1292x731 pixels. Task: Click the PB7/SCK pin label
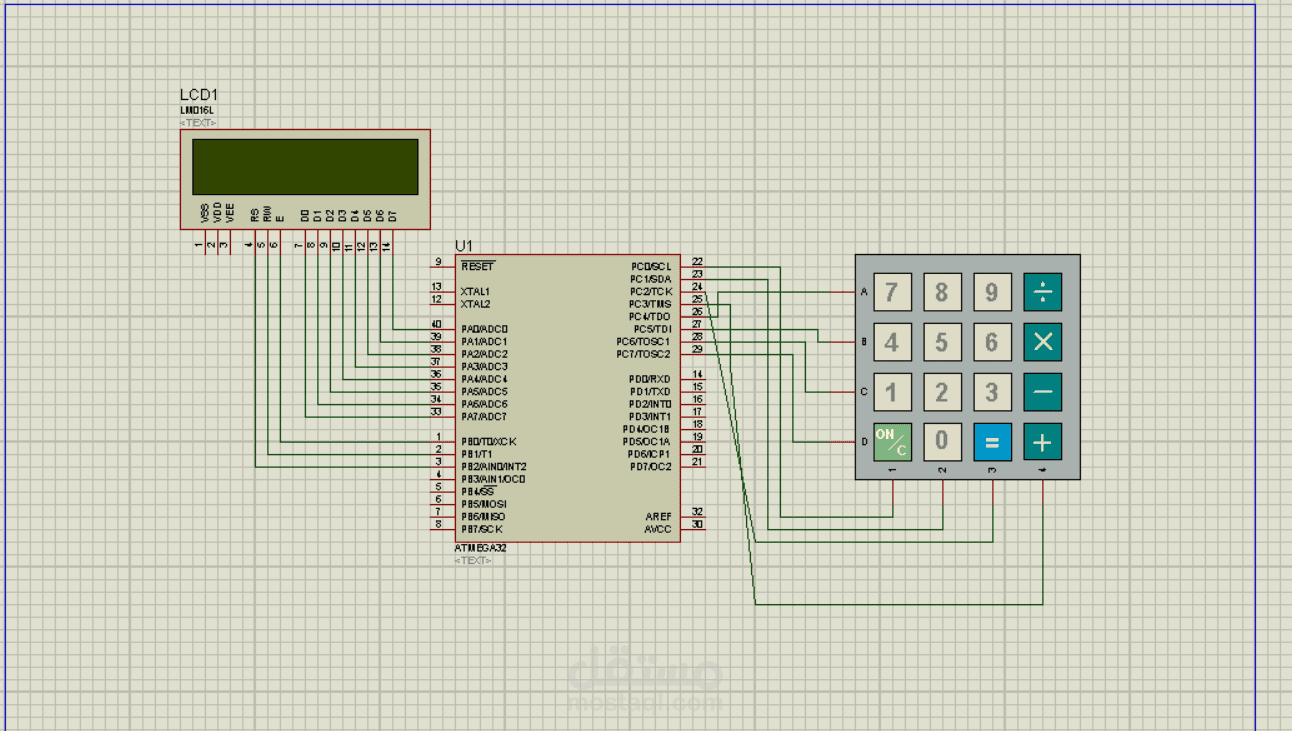click(482, 529)
